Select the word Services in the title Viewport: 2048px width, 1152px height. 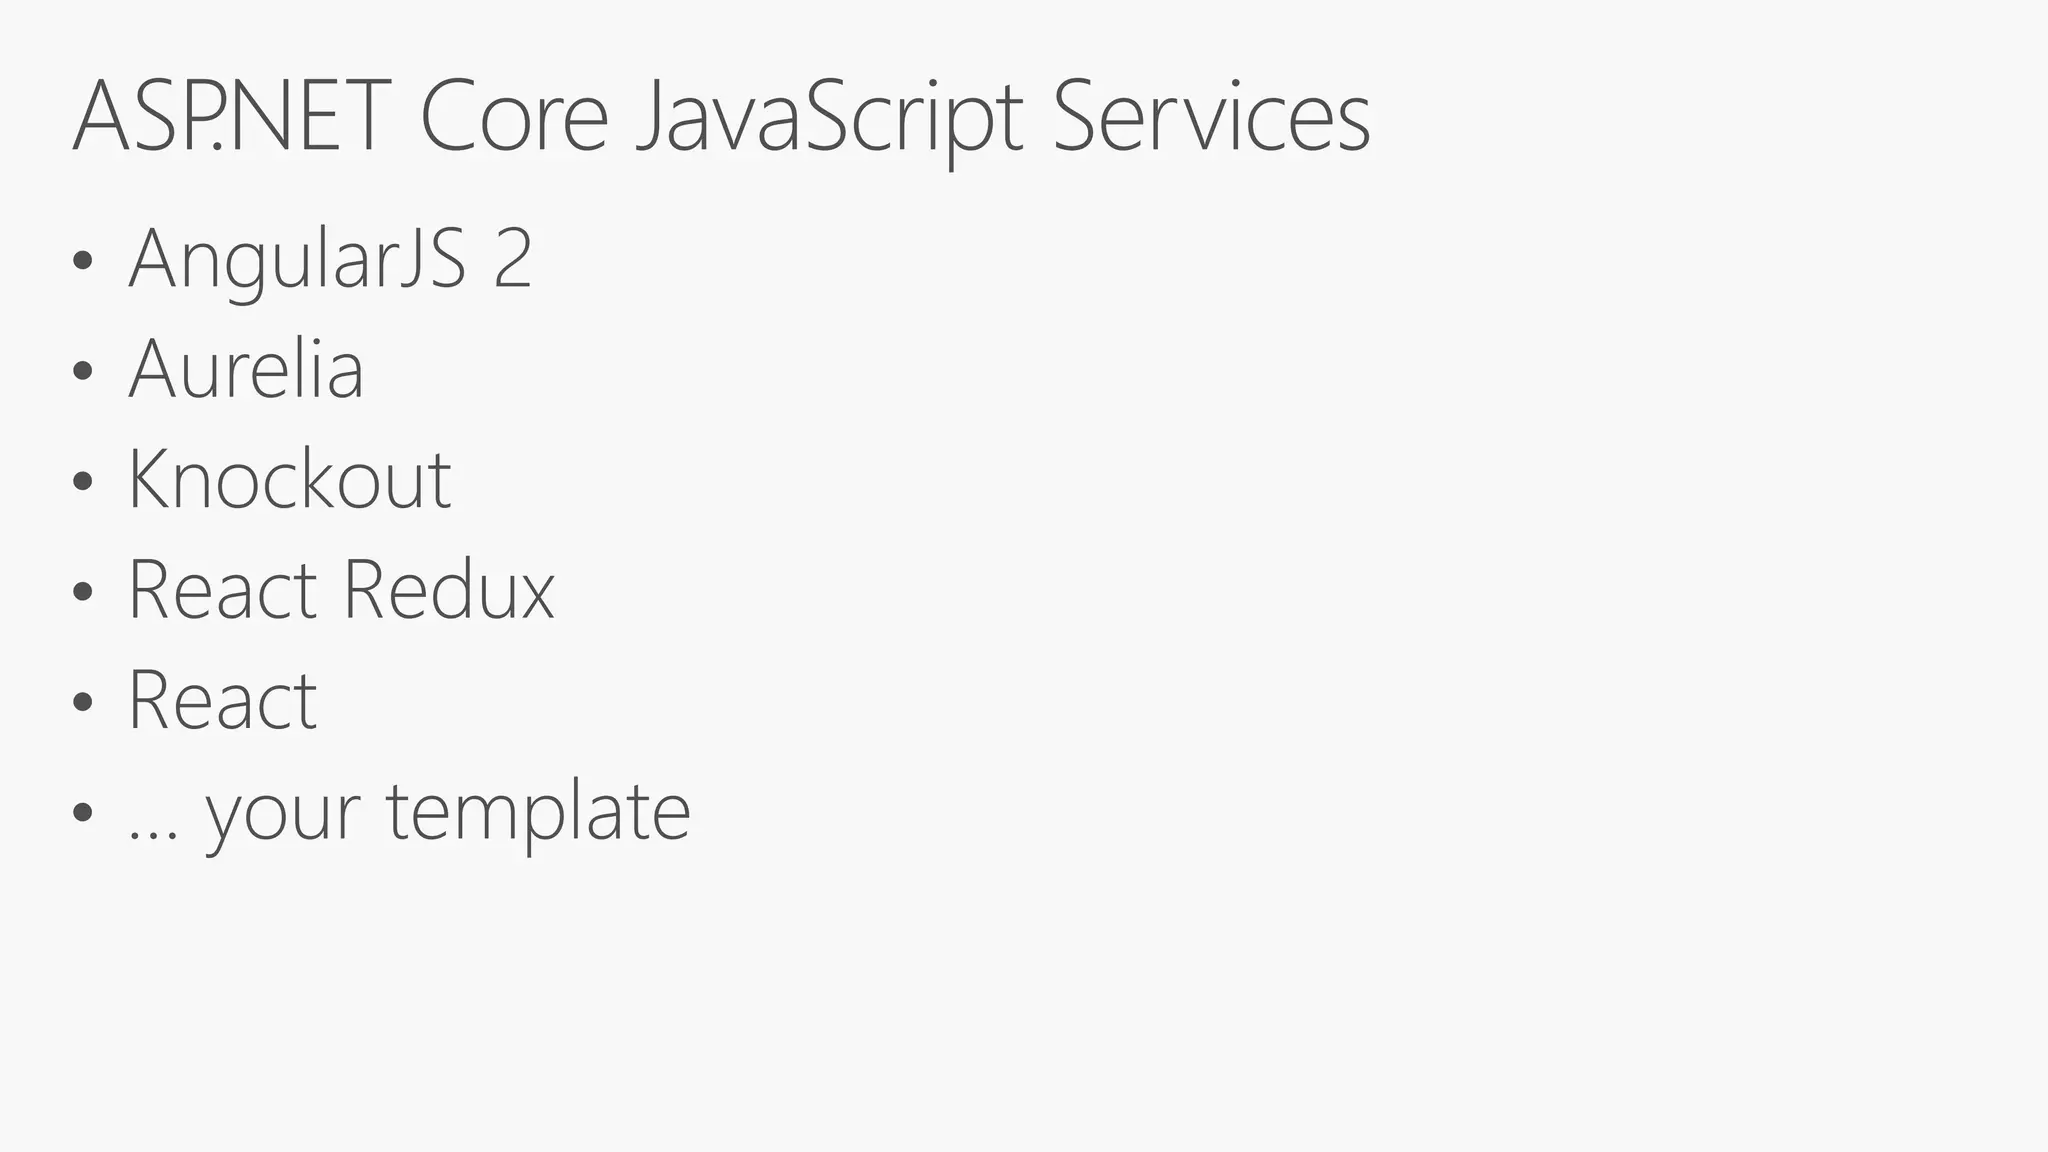pyautogui.click(x=1211, y=117)
